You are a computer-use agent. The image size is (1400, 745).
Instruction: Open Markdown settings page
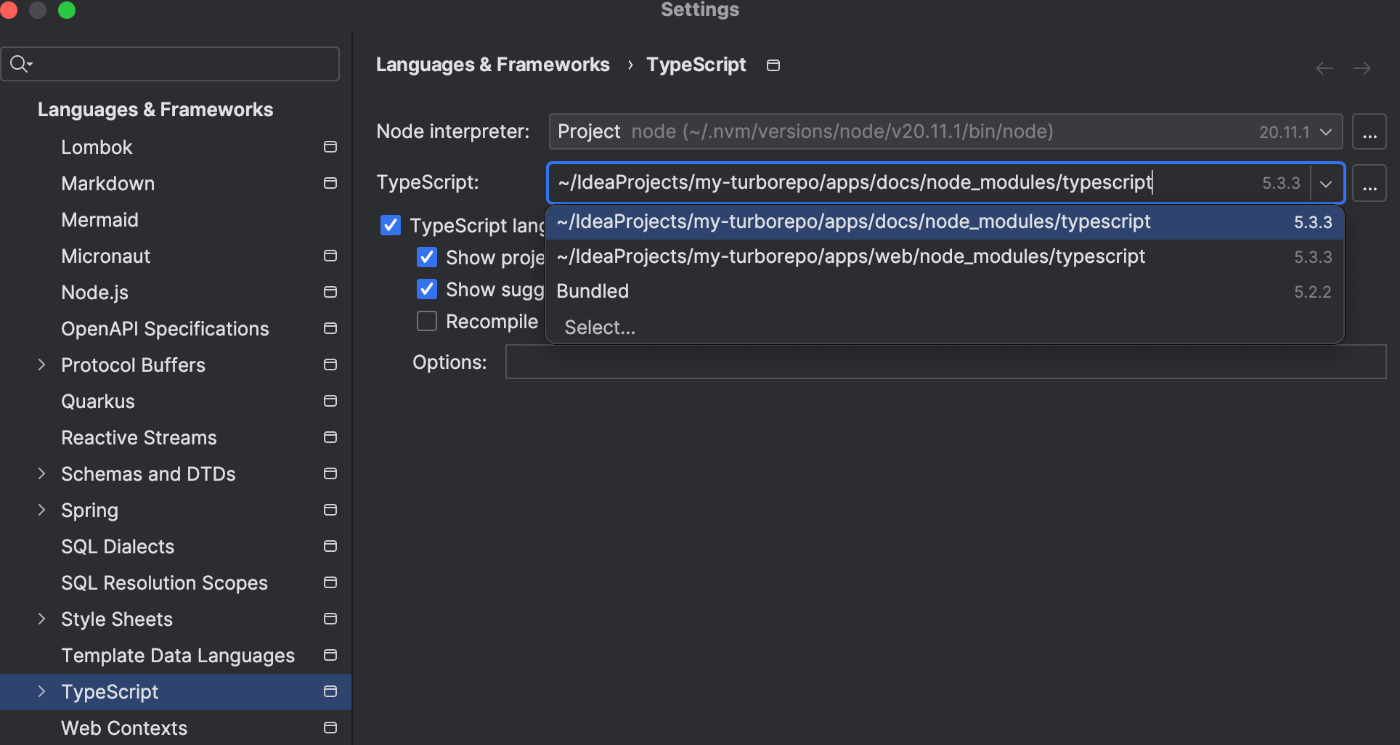point(108,183)
